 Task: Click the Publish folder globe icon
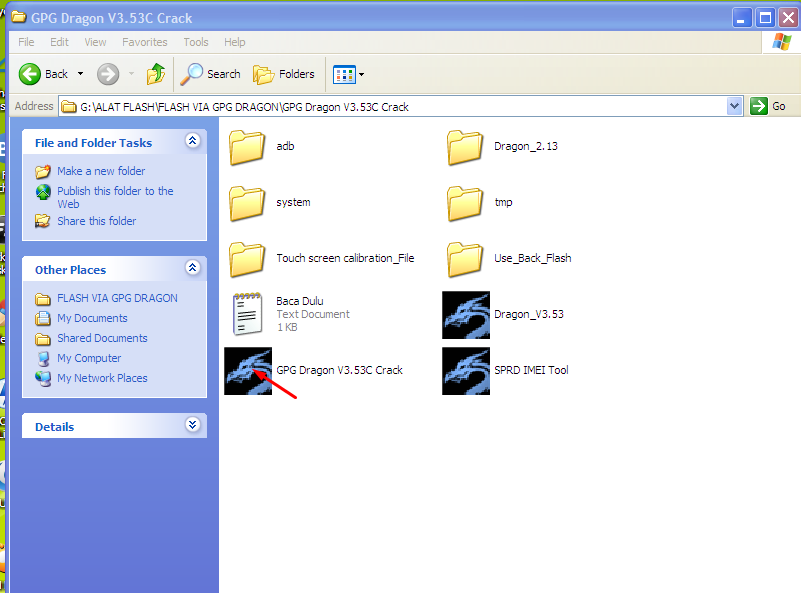pos(43,192)
